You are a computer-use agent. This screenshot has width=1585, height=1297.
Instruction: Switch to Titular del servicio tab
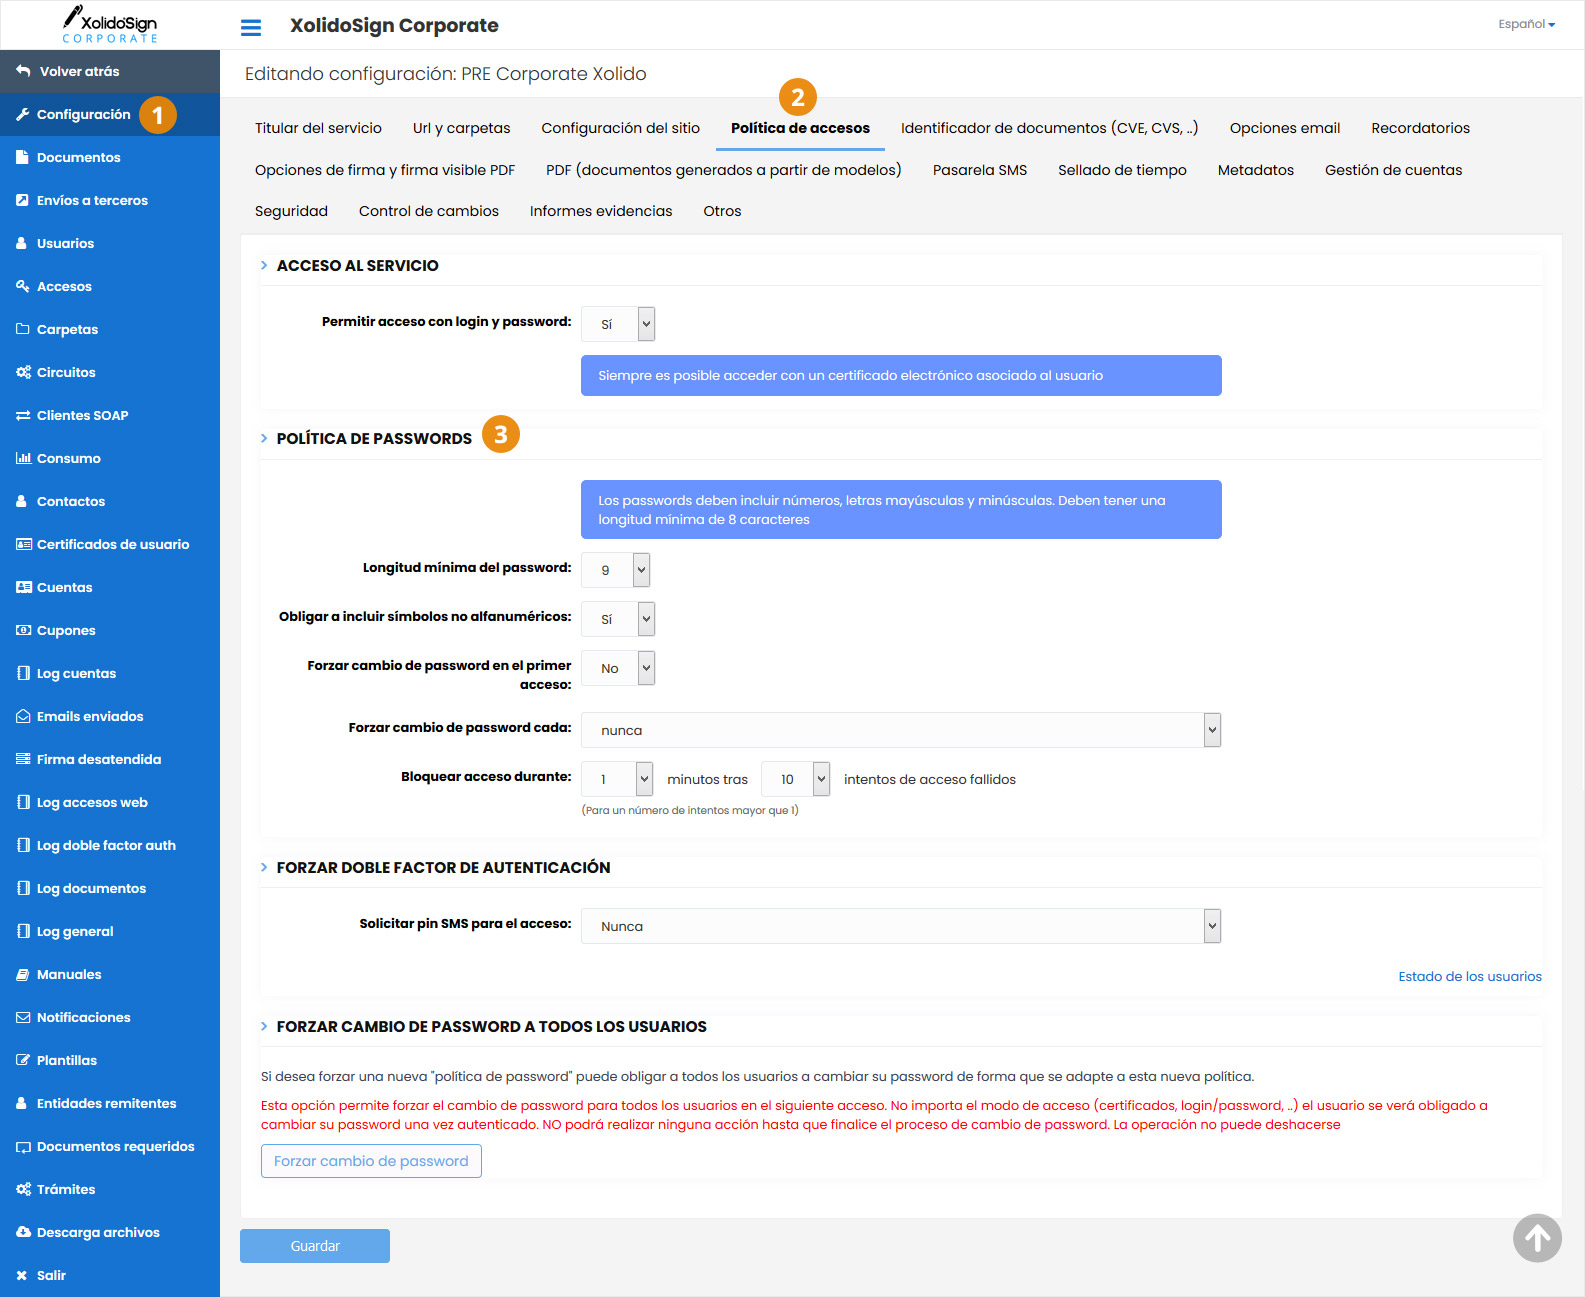pos(318,128)
